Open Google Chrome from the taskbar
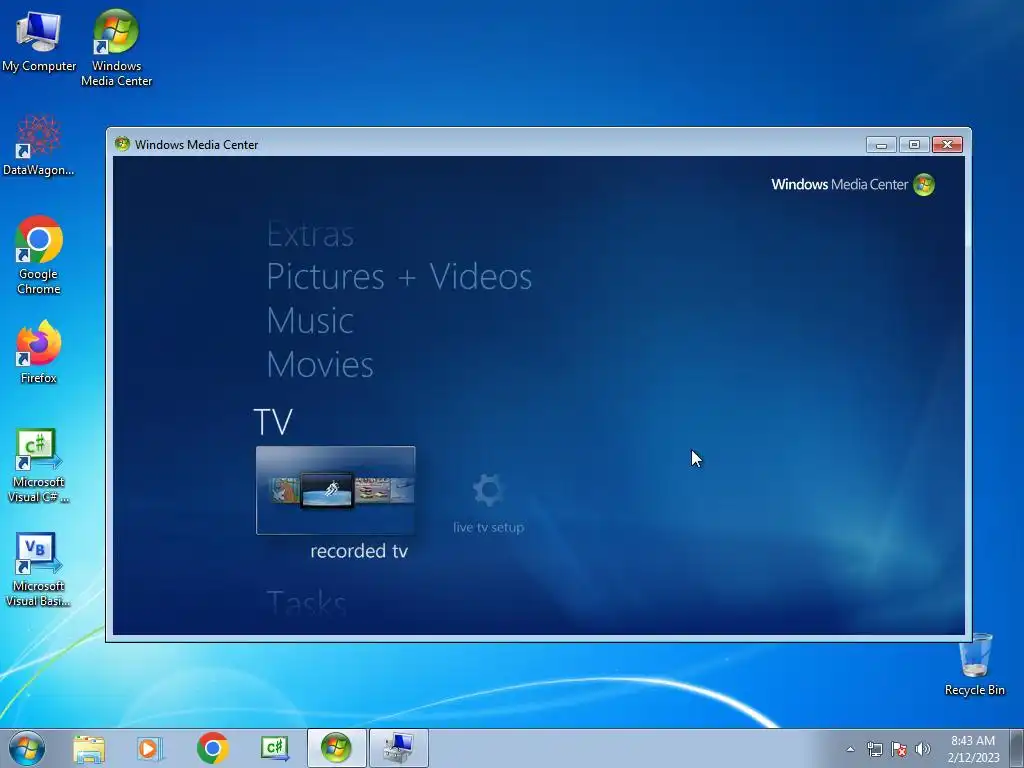 [x=212, y=748]
